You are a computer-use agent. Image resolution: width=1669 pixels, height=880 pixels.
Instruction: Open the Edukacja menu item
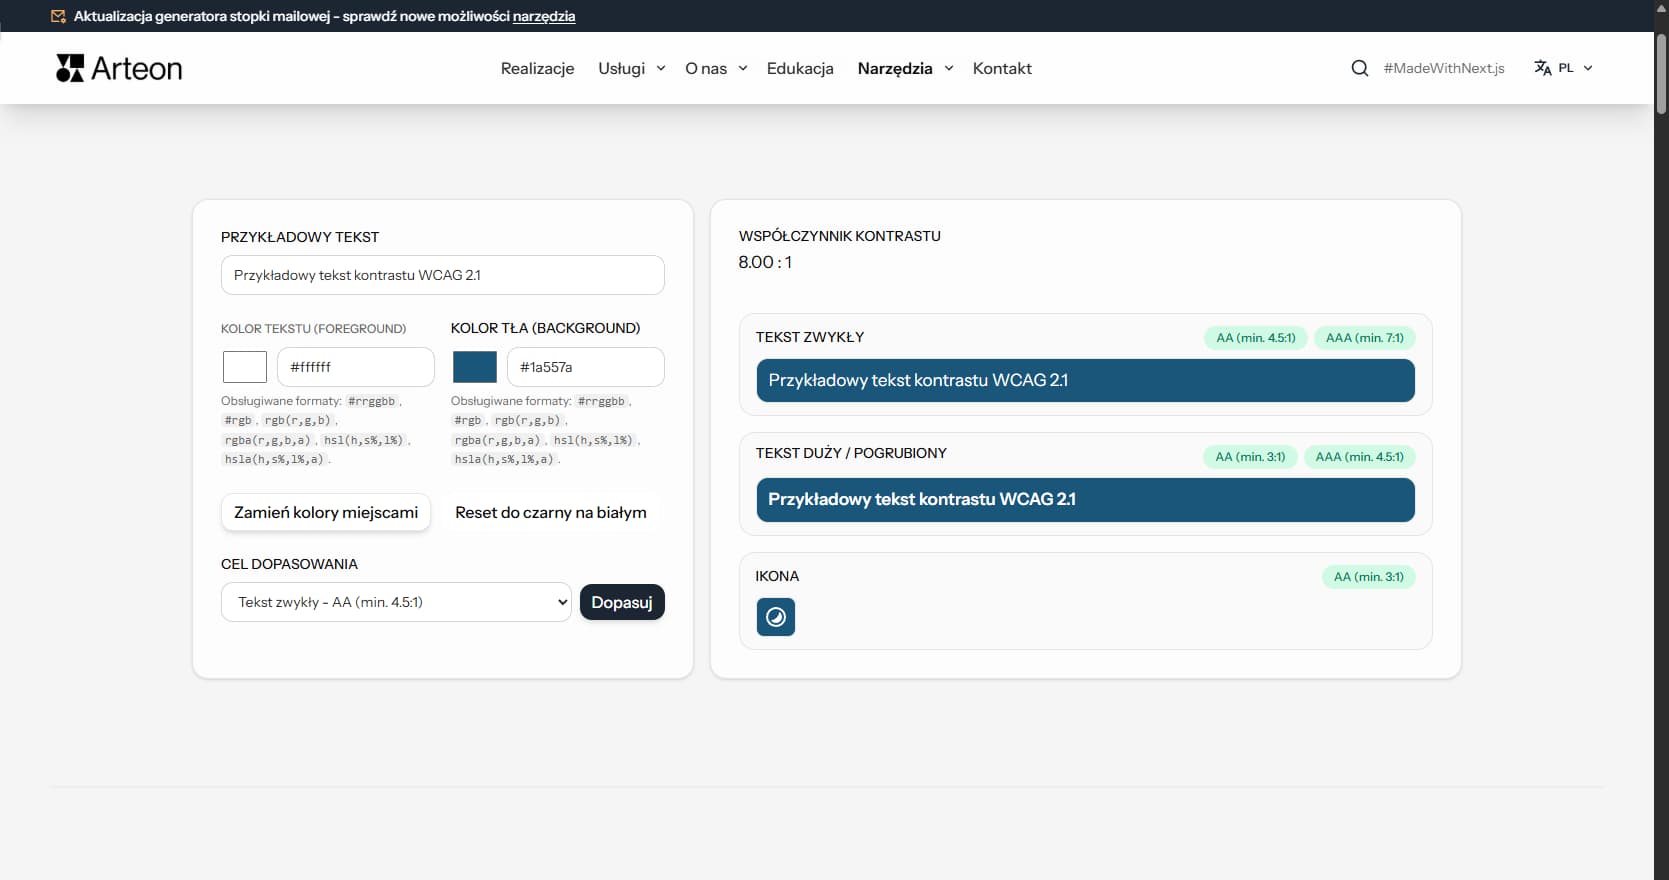800,68
